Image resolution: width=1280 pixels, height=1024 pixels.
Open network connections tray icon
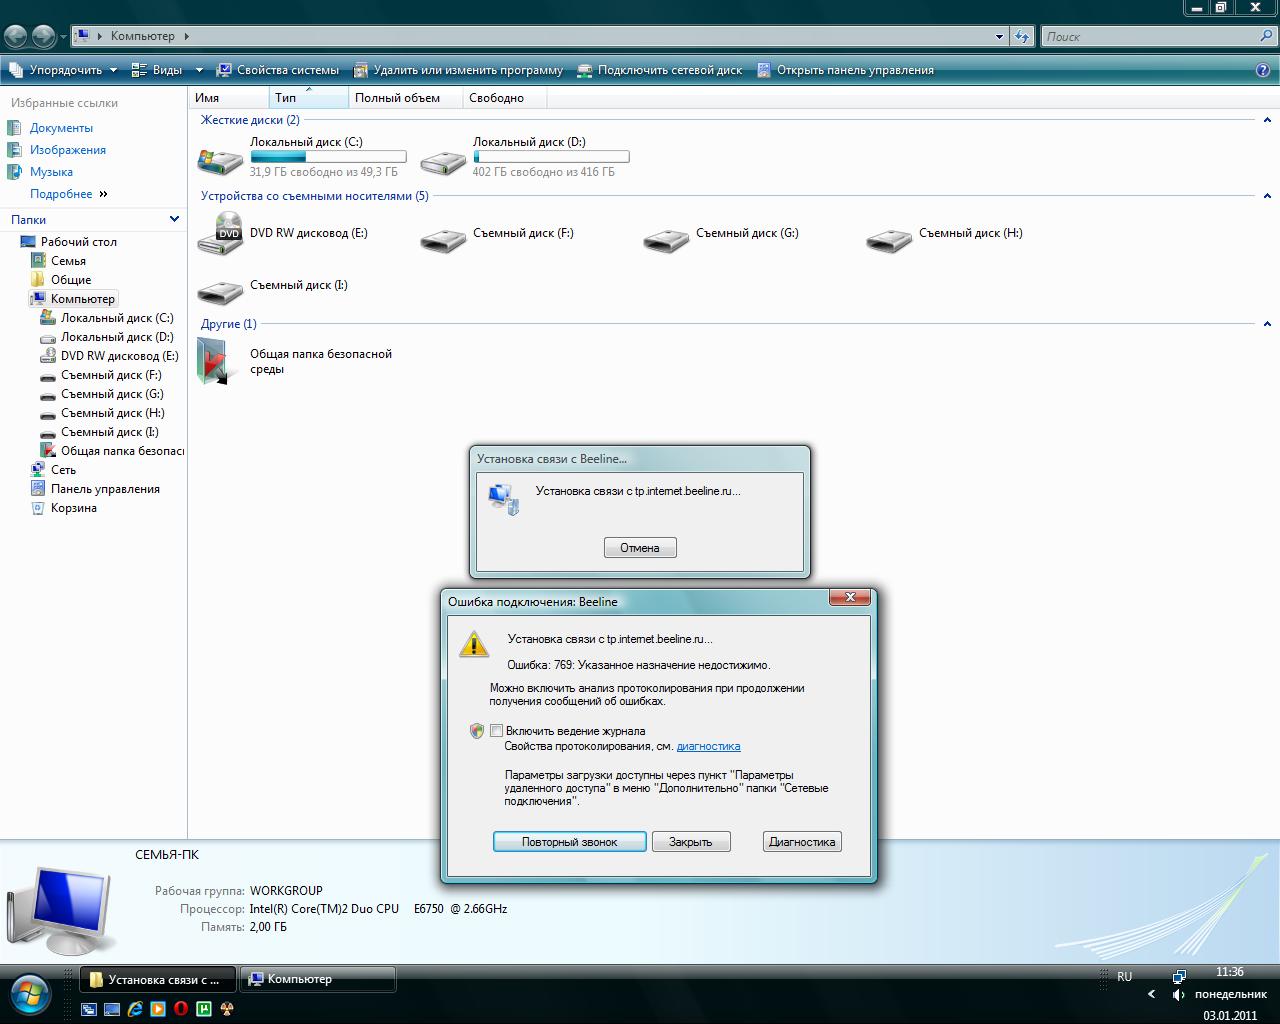(x=1179, y=976)
